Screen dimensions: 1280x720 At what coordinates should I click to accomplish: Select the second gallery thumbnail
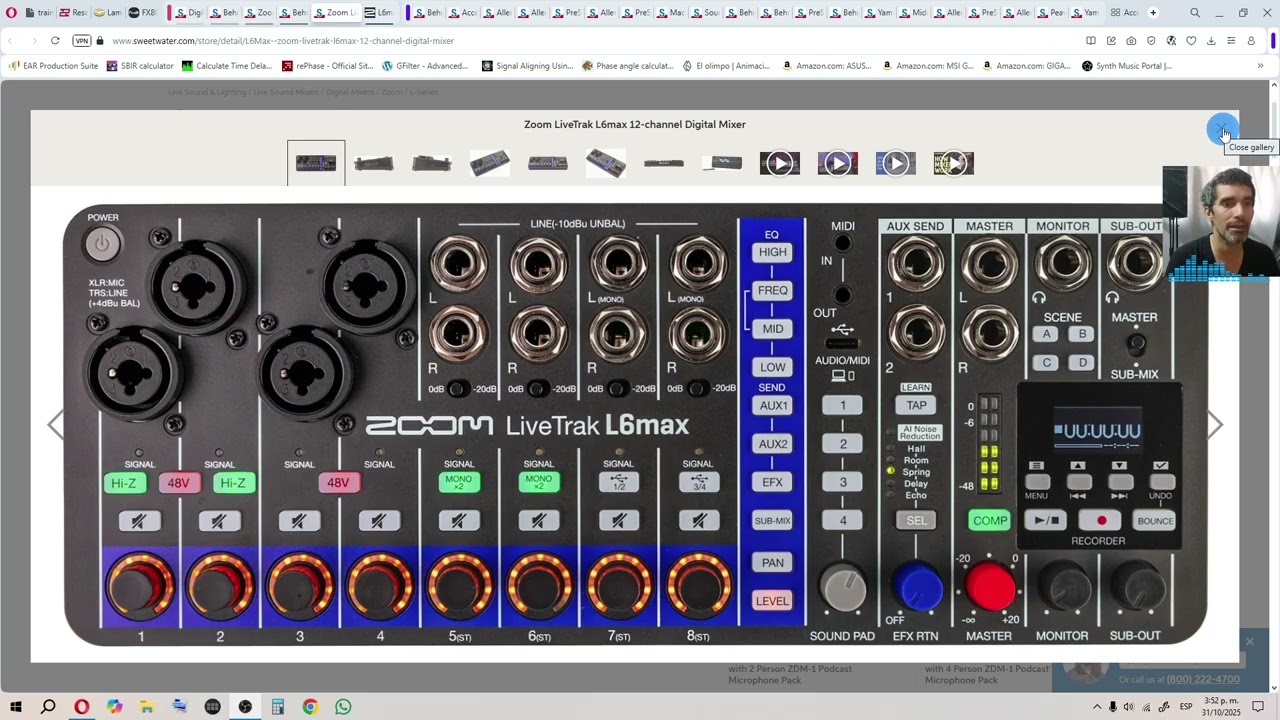click(x=374, y=163)
